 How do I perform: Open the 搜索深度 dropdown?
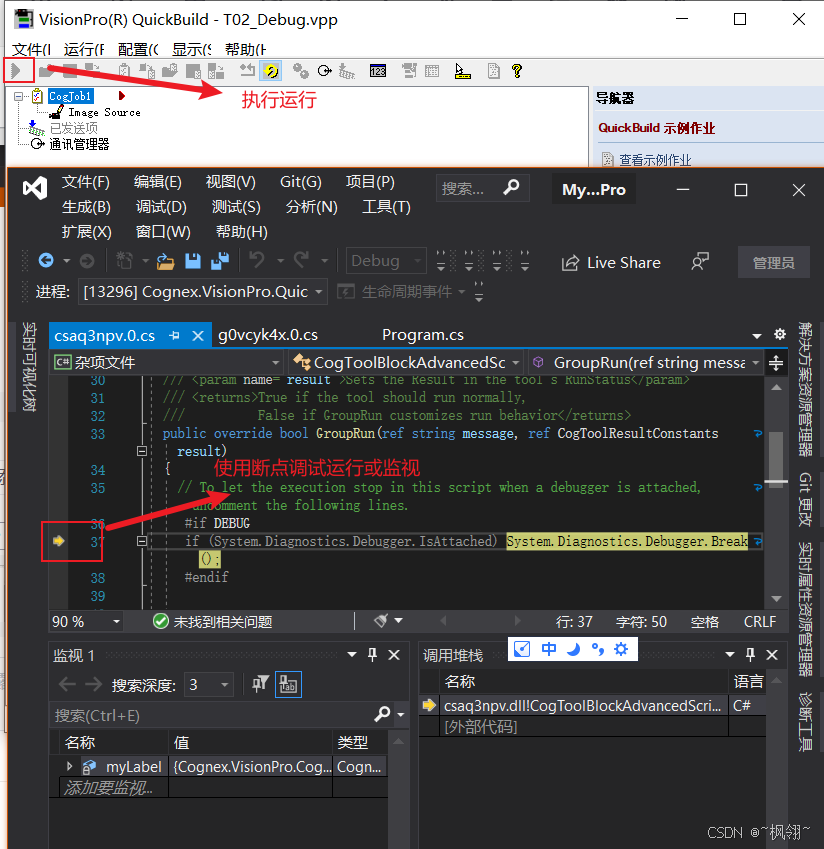[209, 685]
